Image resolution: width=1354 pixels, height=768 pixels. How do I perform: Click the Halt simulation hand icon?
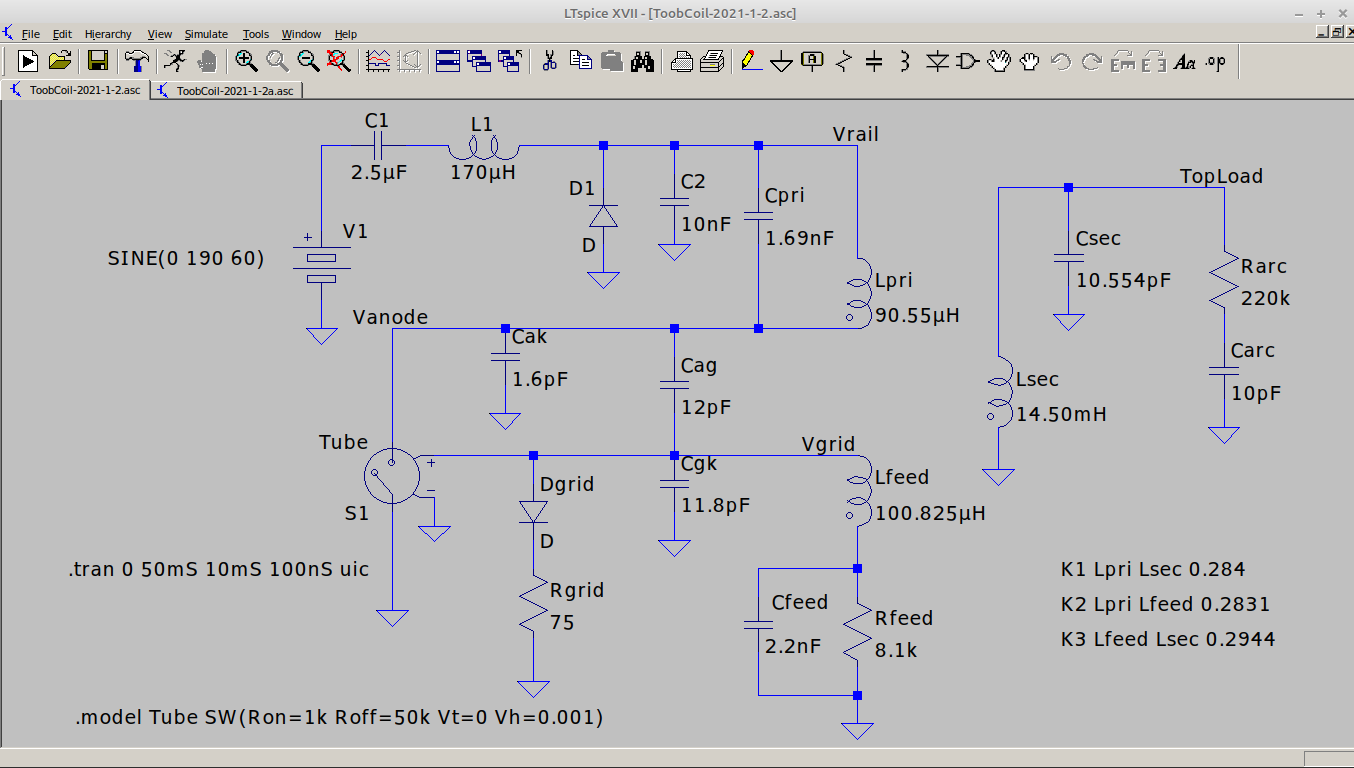tap(206, 61)
